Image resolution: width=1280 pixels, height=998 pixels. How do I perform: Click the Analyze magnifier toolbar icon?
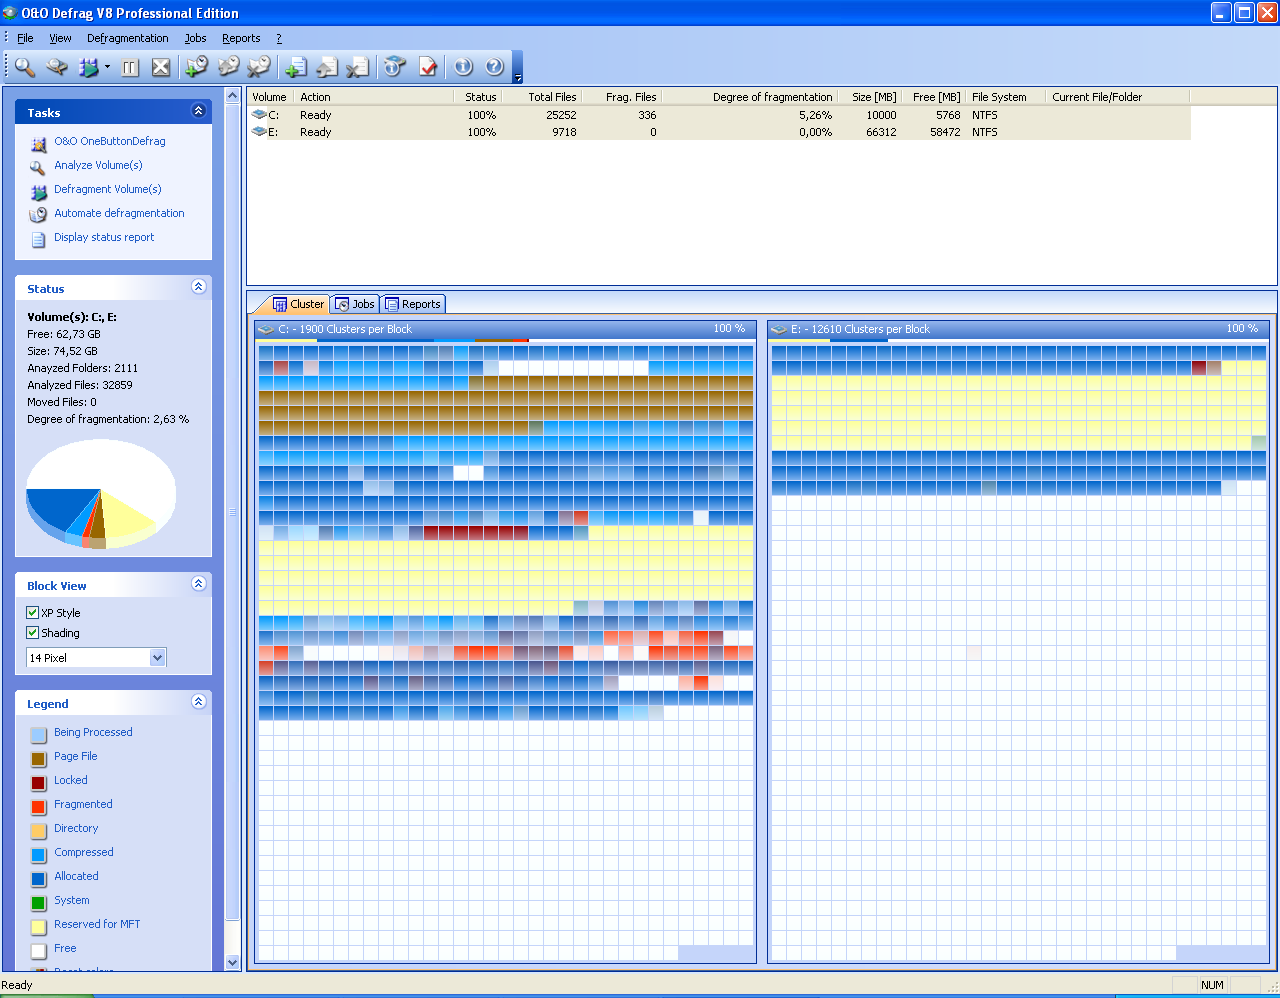click(24, 67)
